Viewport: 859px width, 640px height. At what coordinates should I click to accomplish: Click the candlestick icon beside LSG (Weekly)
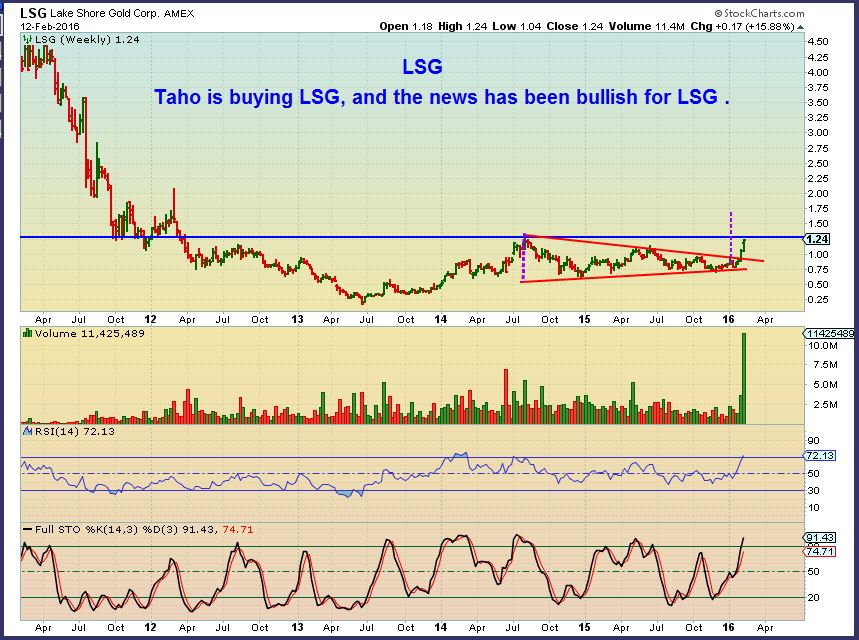[x=26, y=39]
